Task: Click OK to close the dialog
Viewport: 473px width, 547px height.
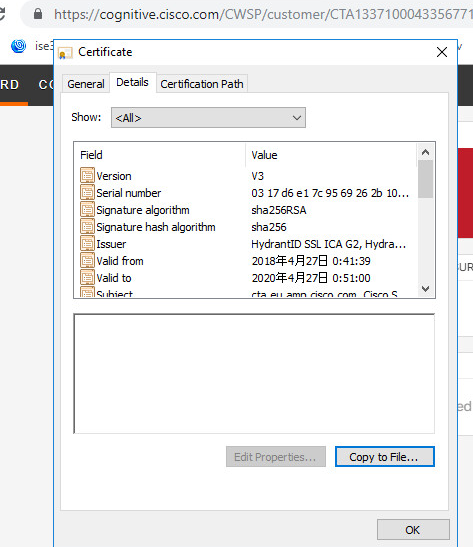Action: click(413, 530)
